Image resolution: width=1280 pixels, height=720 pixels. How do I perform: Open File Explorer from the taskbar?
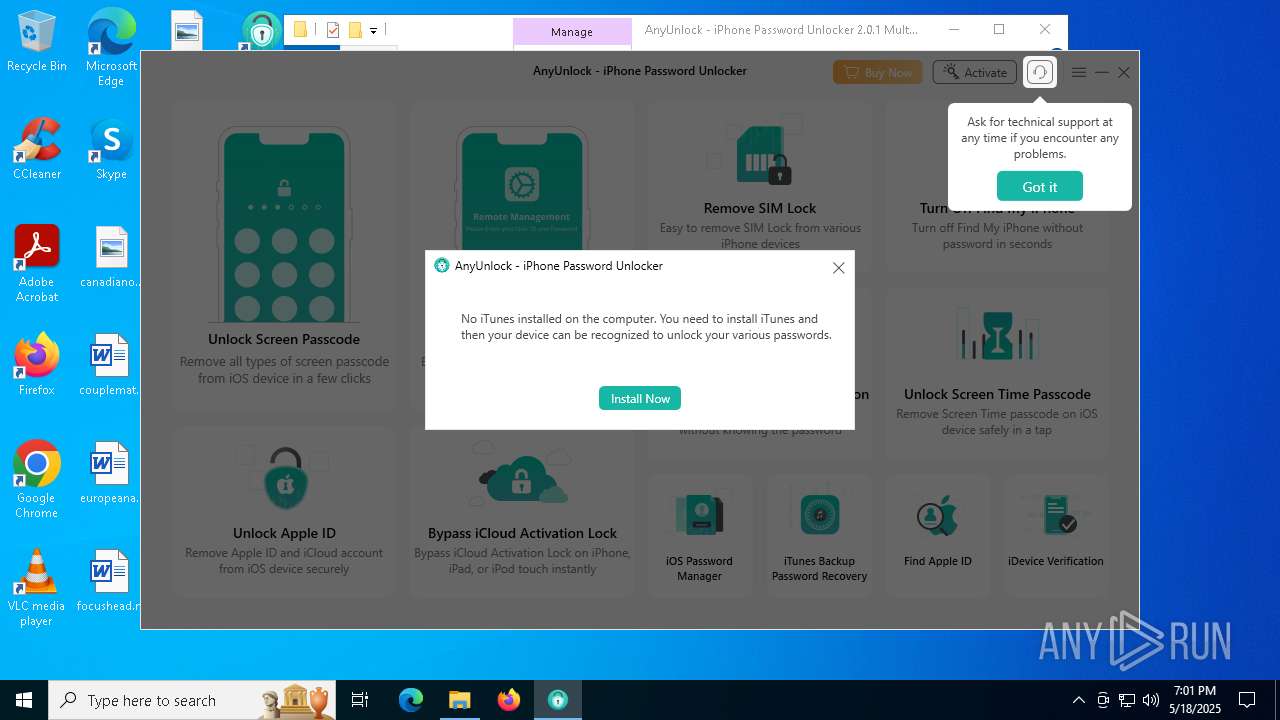[x=459, y=700]
